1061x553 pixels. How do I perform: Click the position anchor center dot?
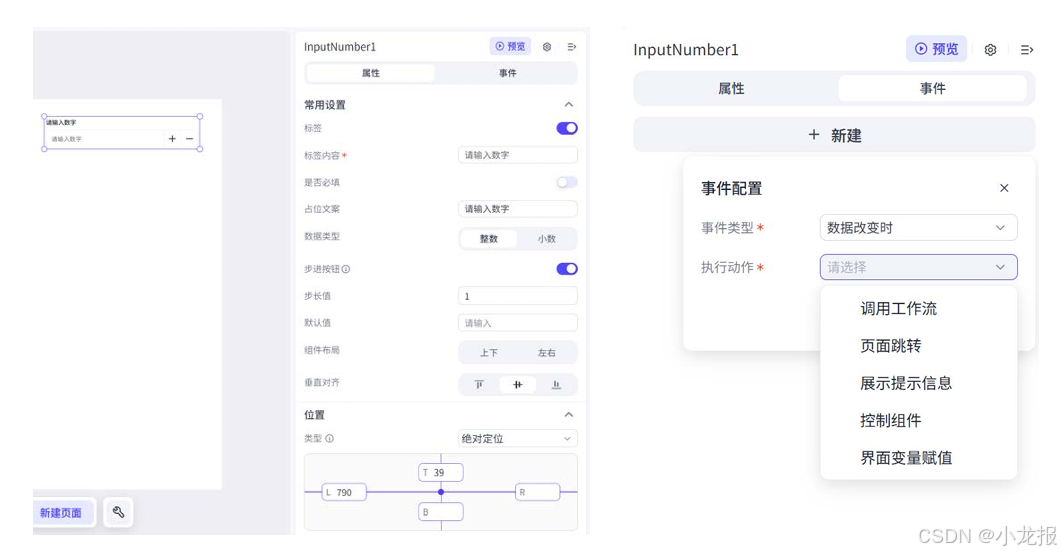(x=441, y=492)
